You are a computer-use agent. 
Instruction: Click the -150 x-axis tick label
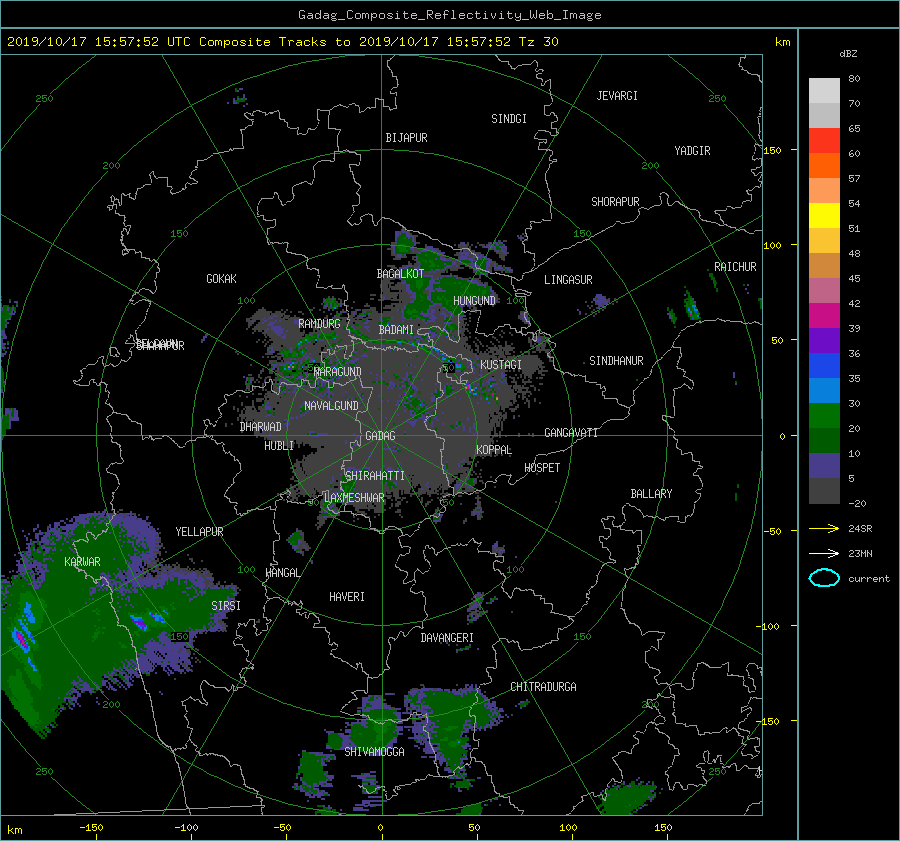91,828
